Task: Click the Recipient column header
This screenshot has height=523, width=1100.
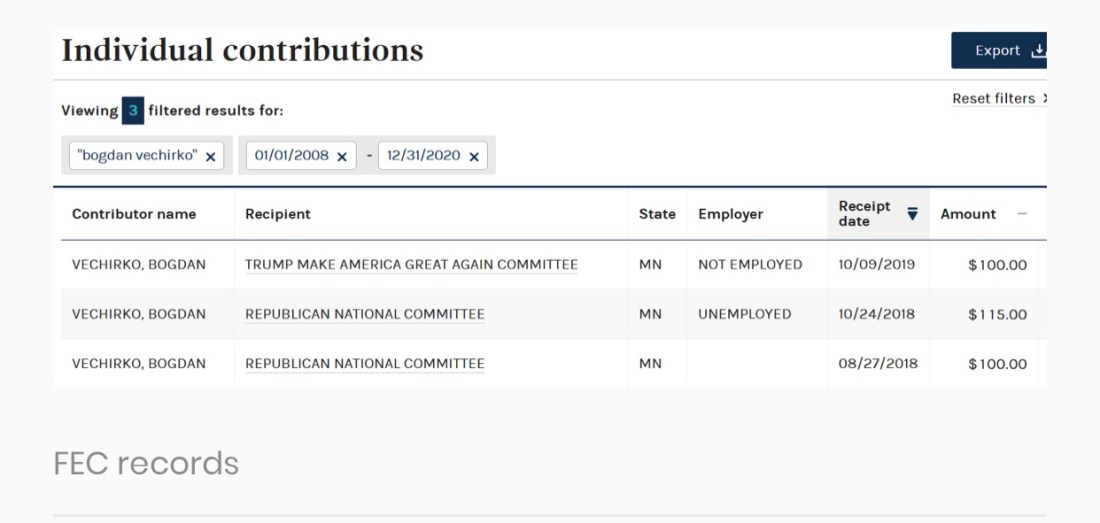Action: click(278, 214)
